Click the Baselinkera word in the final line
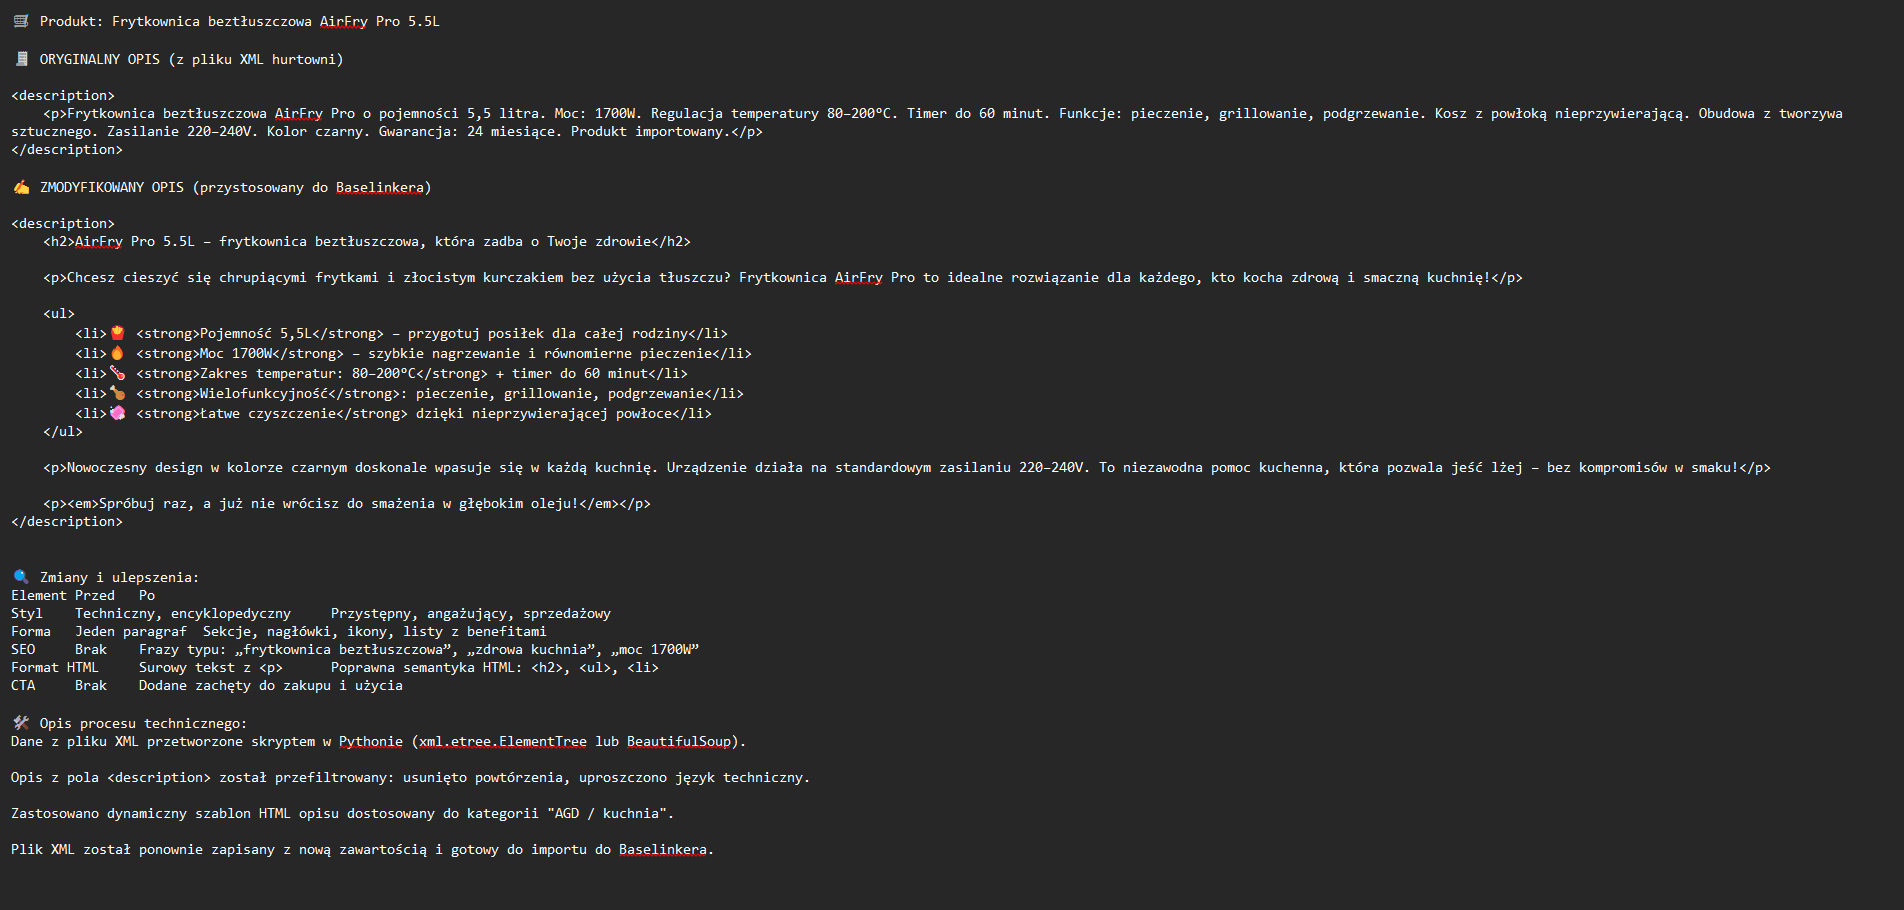This screenshot has width=1904, height=910. (x=663, y=850)
